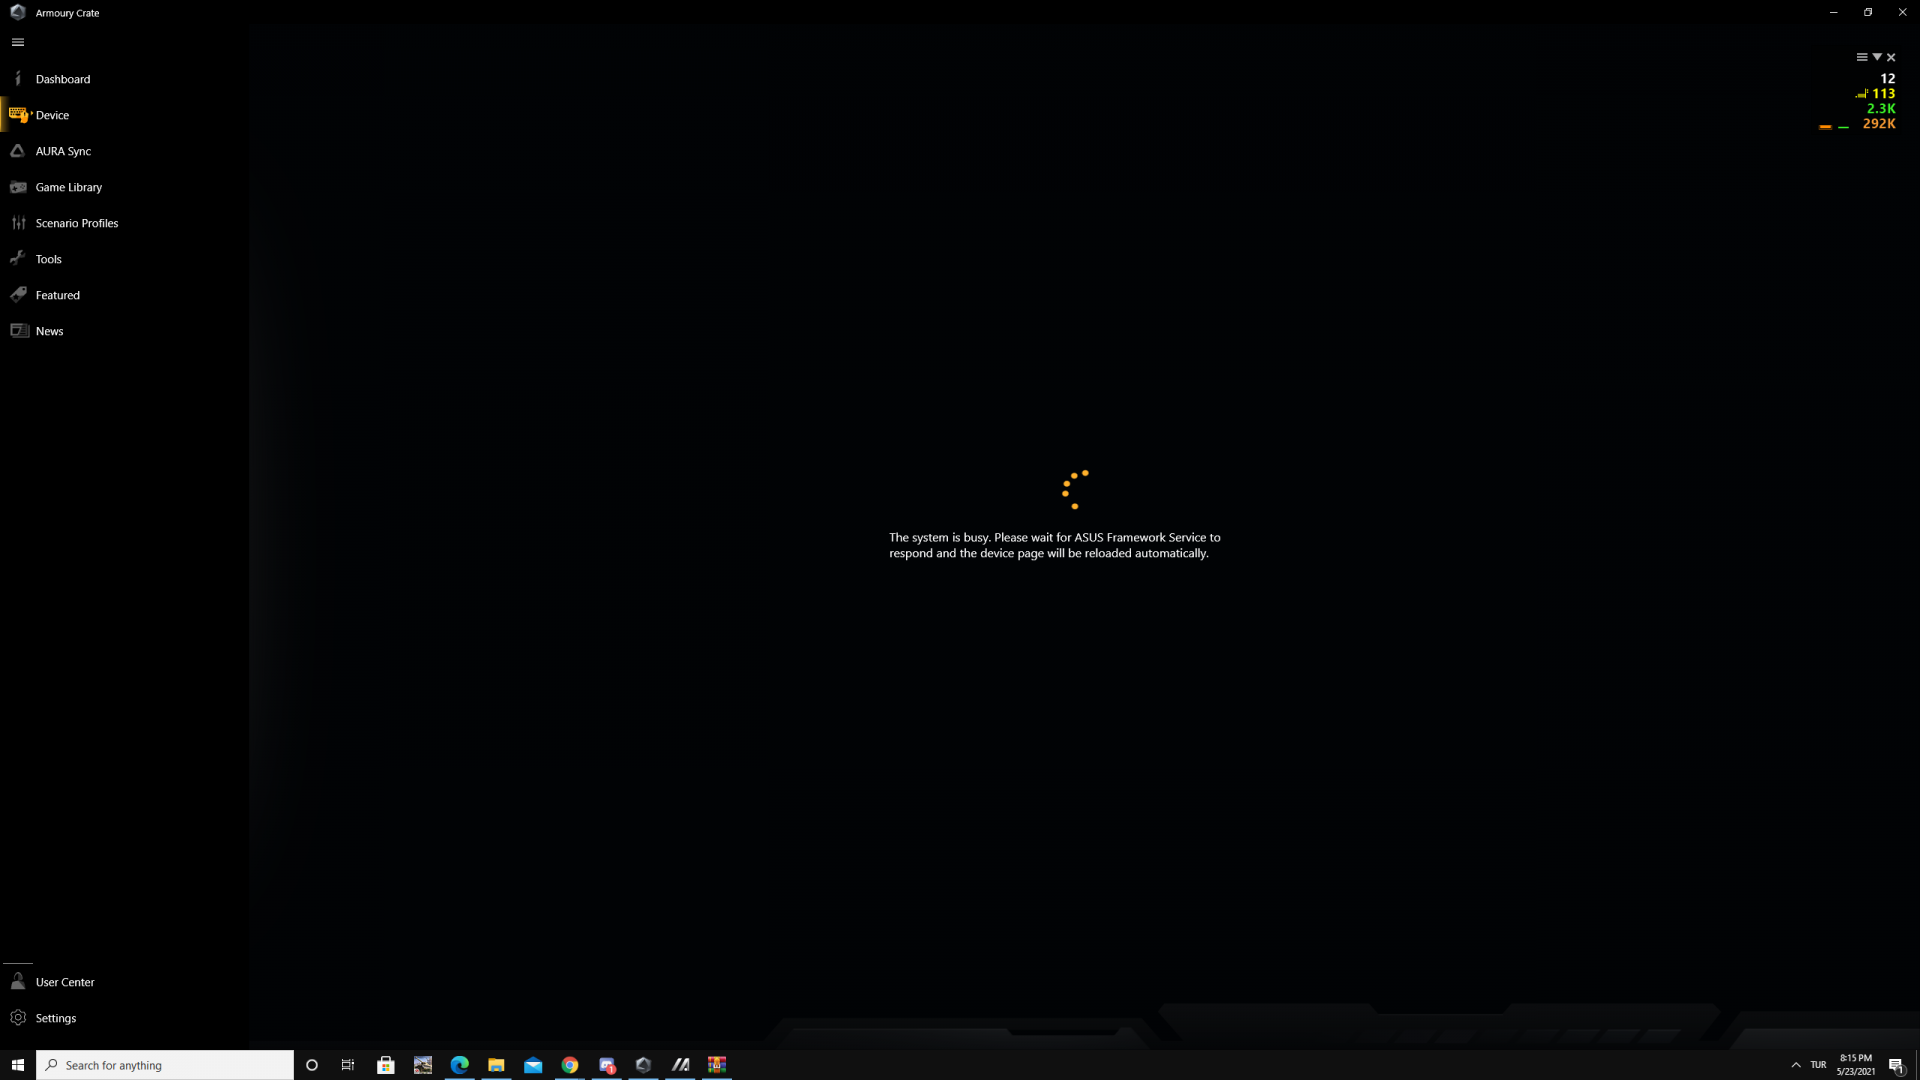Image resolution: width=1920 pixels, height=1080 pixels.
Task: Expand hidden system tray icons chevron
Action: click(1796, 1065)
